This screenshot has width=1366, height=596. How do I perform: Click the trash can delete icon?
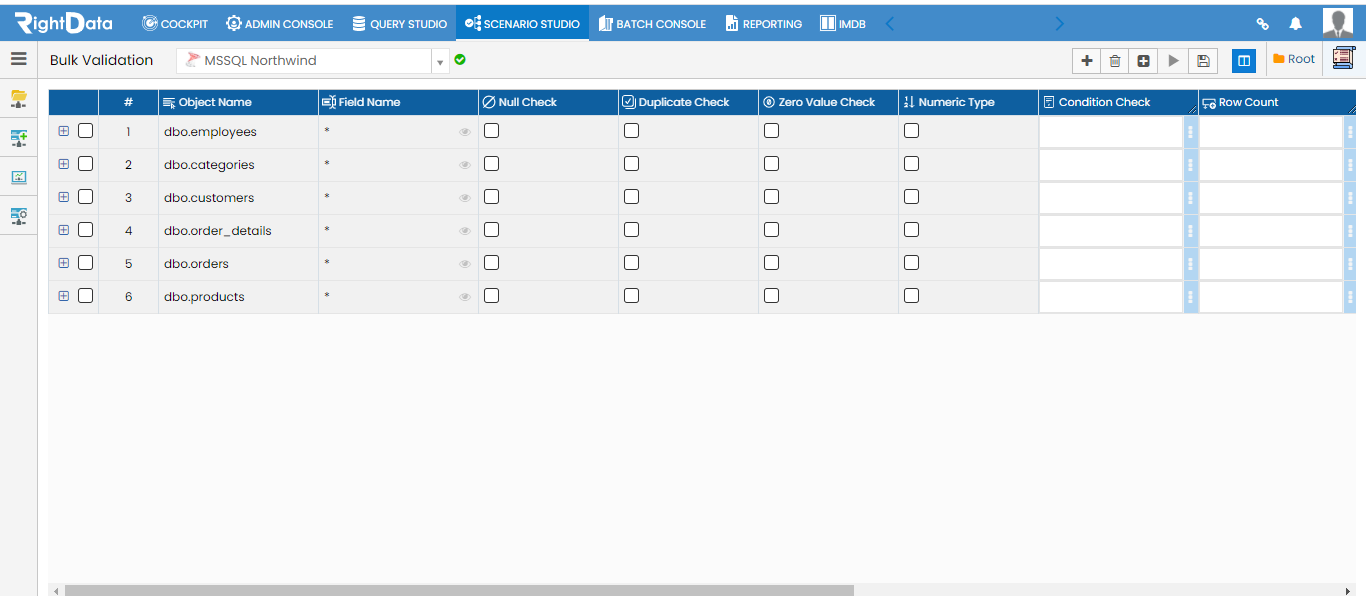[1115, 61]
